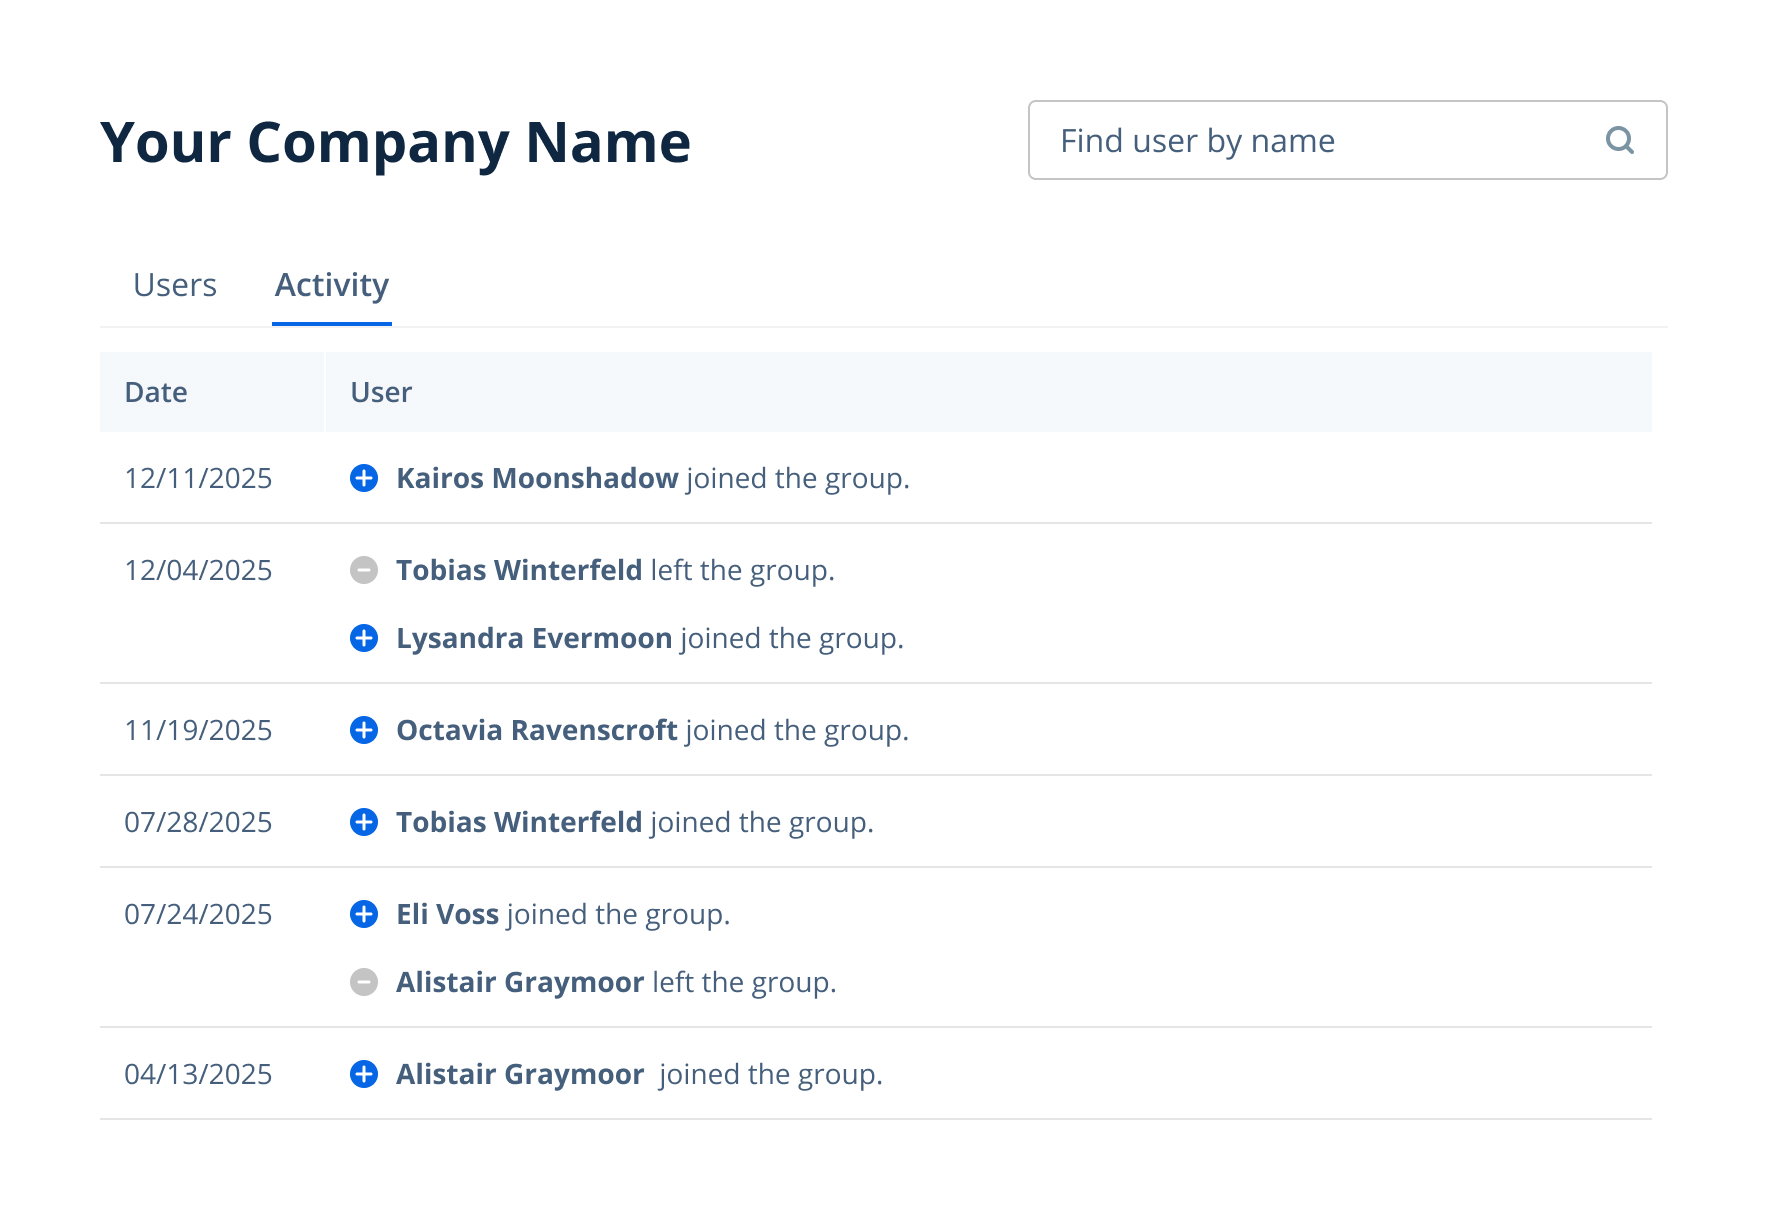
Task: Click the Your Company Name heading
Action: coord(395,142)
